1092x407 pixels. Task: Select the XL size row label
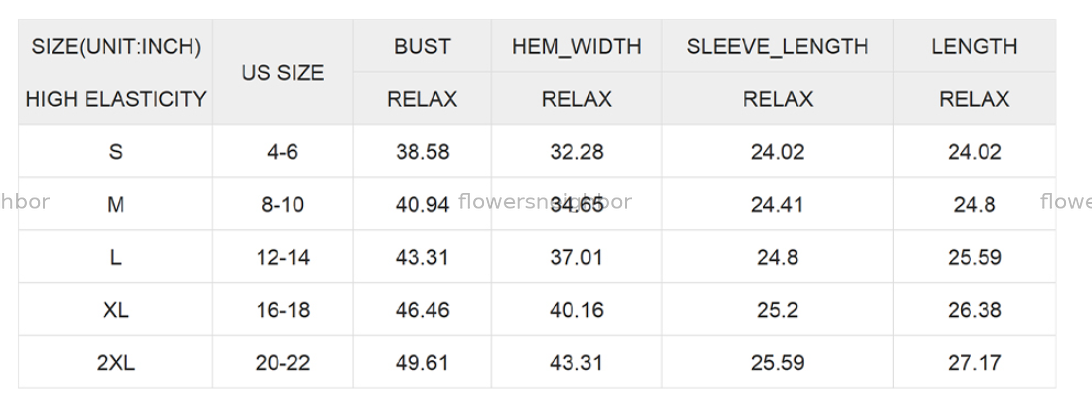pyautogui.click(x=116, y=310)
